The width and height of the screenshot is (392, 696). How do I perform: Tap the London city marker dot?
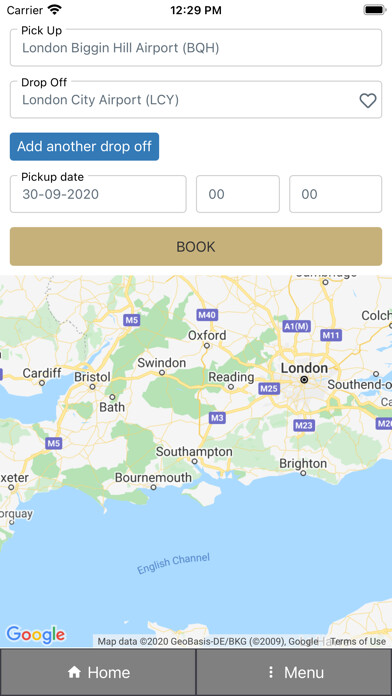point(304,380)
